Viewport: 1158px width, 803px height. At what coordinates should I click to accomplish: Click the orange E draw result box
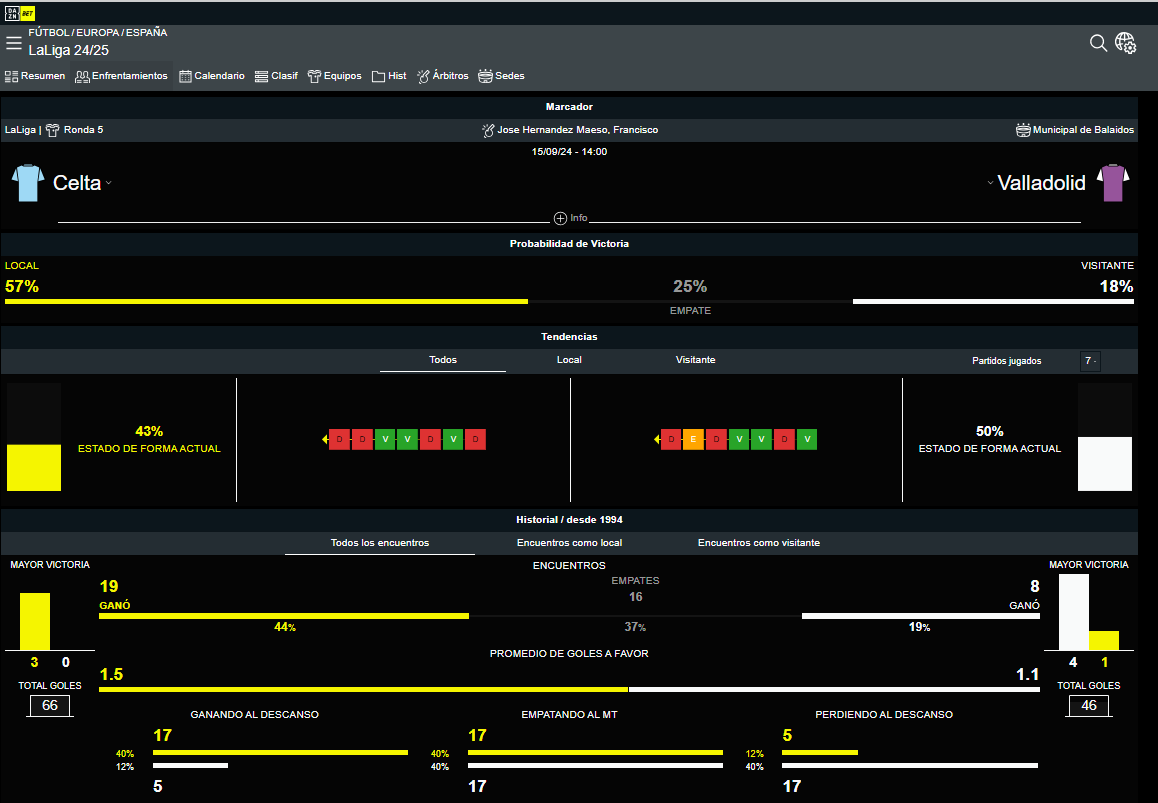pos(693,439)
